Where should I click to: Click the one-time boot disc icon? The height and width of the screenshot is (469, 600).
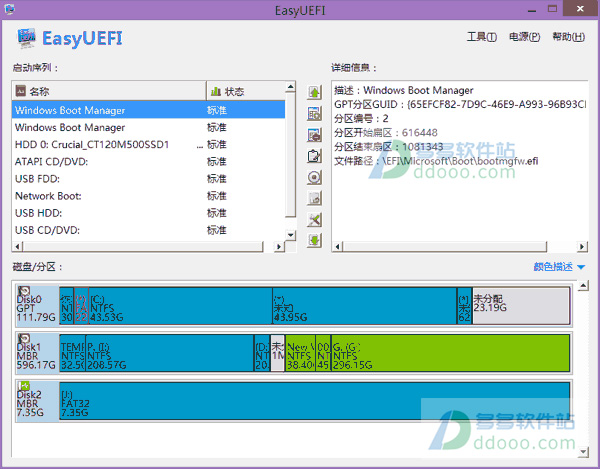tap(314, 177)
